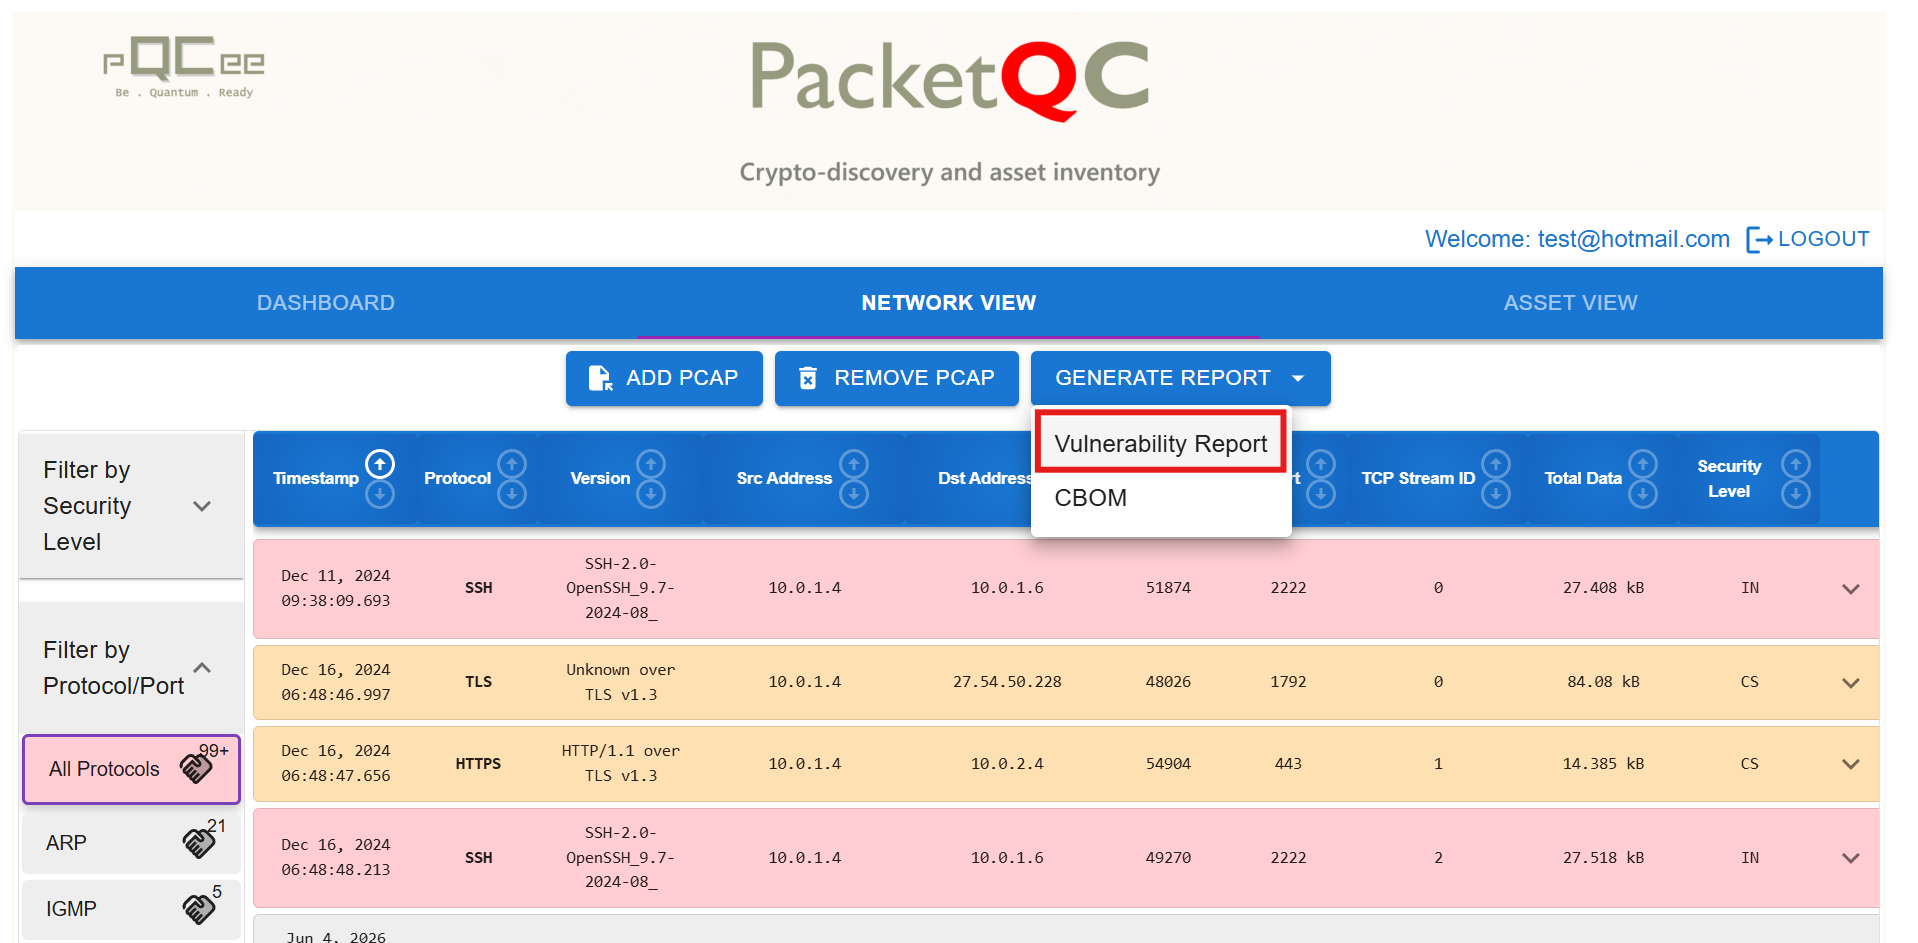
Task: Click the 27.408 kB total data cell
Action: [x=1603, y=588]
